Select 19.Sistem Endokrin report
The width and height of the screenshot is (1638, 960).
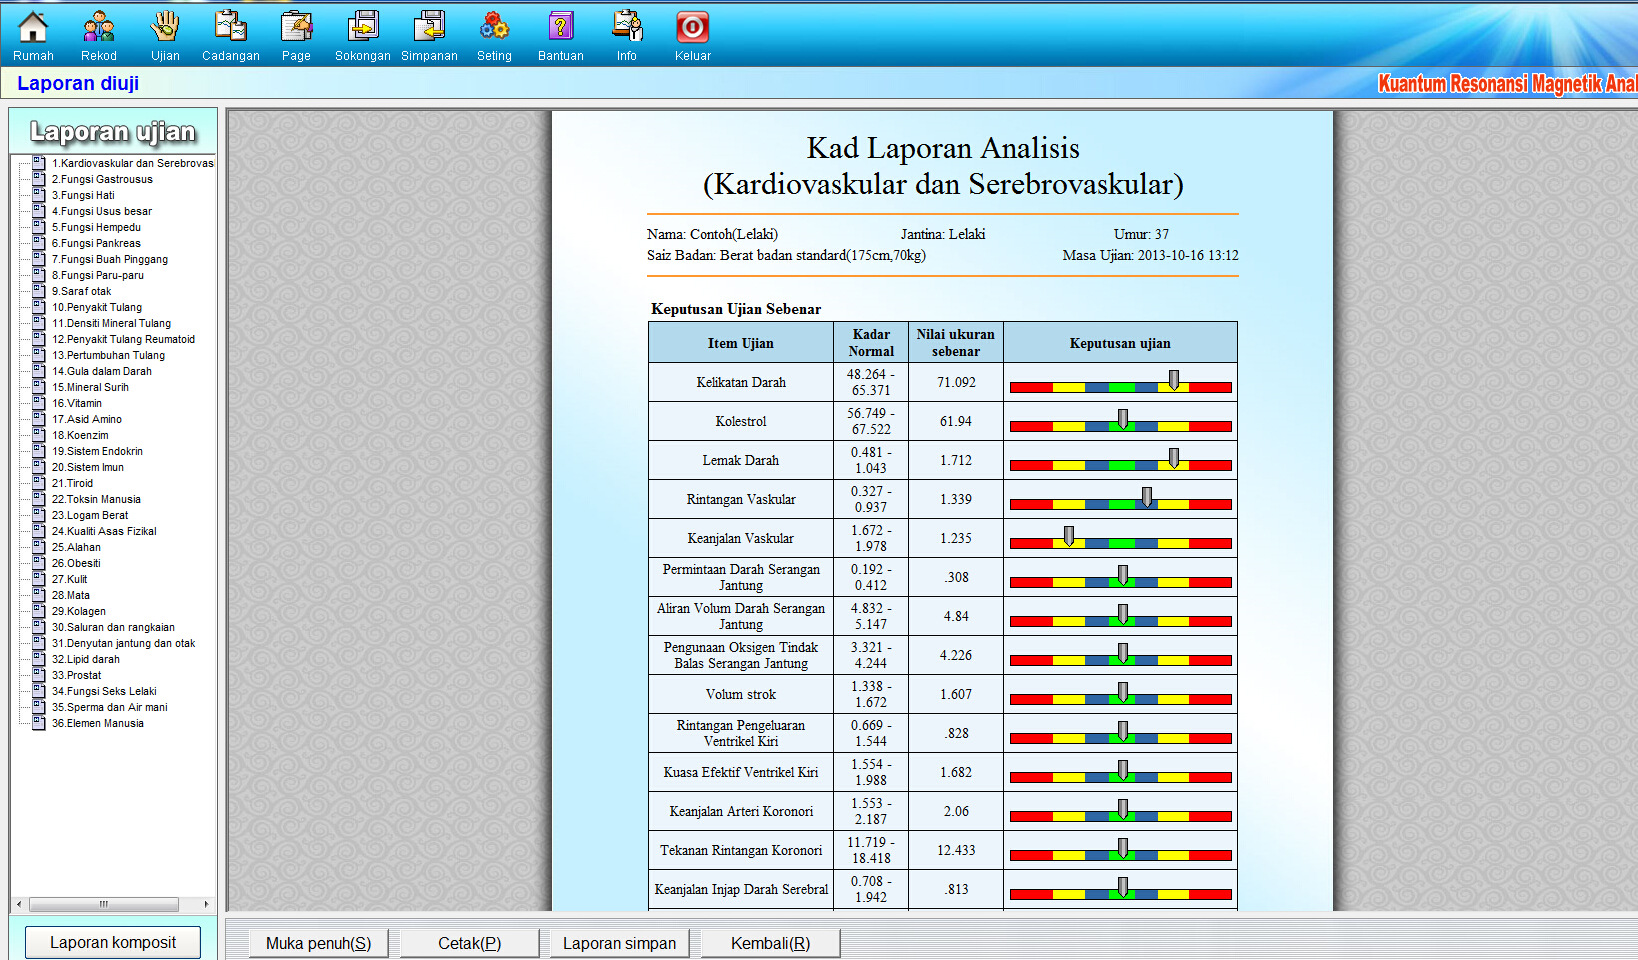(x=97, y=451)
